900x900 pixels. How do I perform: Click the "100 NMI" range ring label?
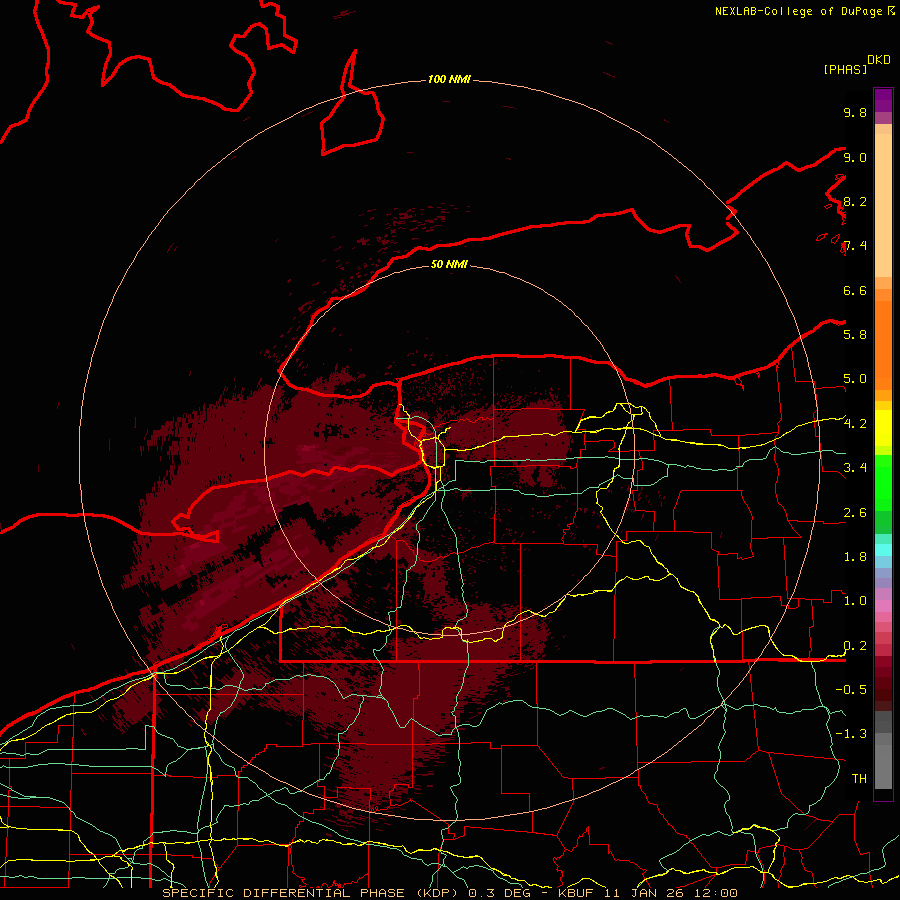point(449,79)
